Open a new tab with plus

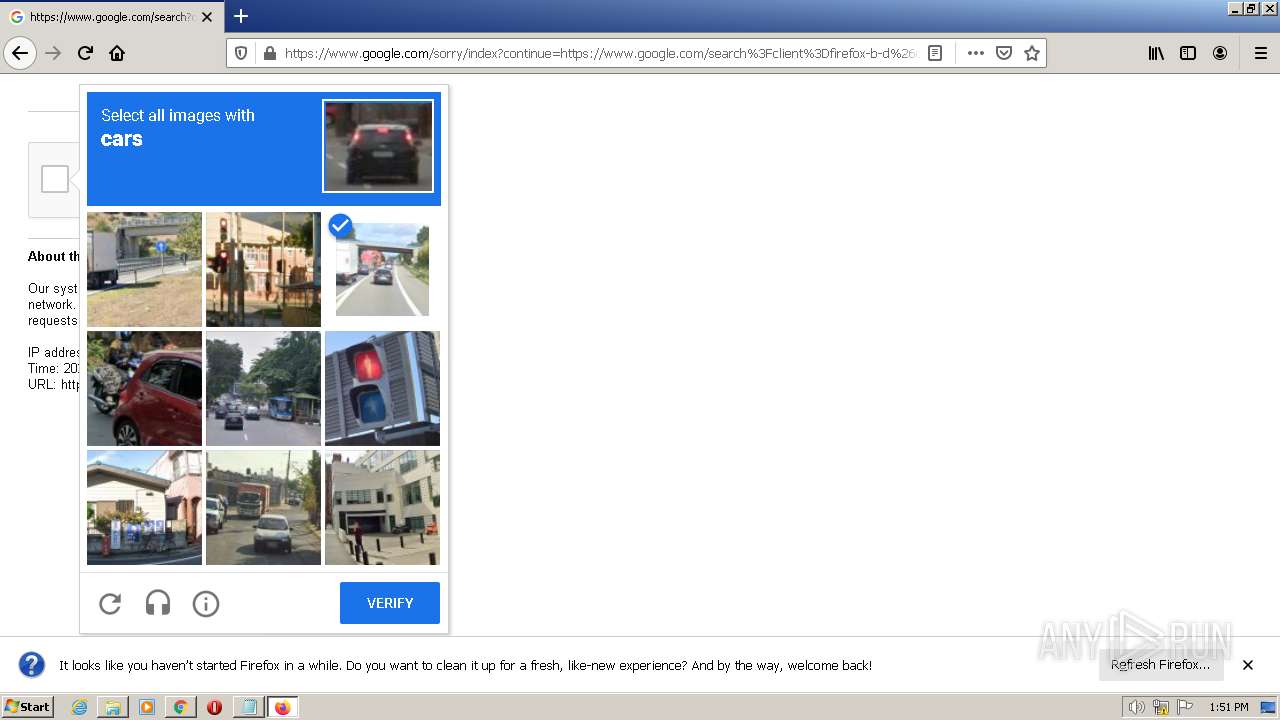(241, 16)
